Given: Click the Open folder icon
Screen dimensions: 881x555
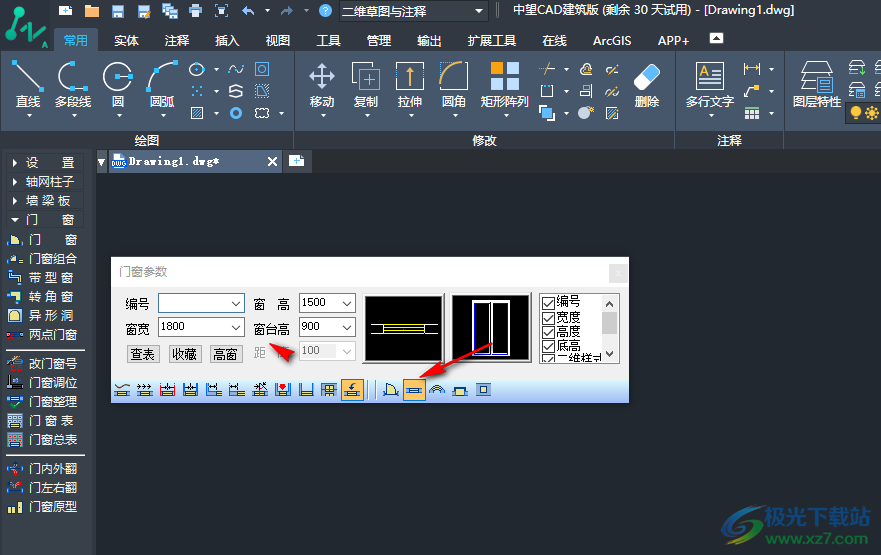Looking at the screenshot, I should 92,11.
